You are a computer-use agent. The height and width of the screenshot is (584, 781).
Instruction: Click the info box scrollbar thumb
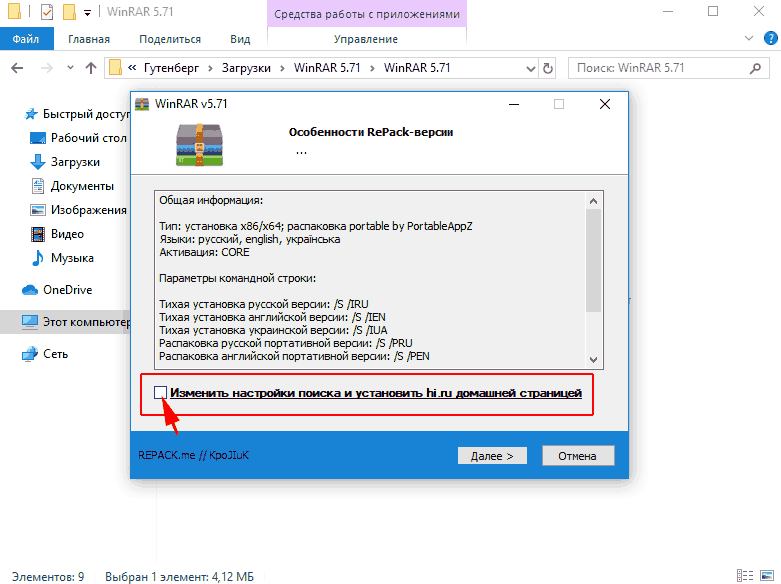pos(593,260)
